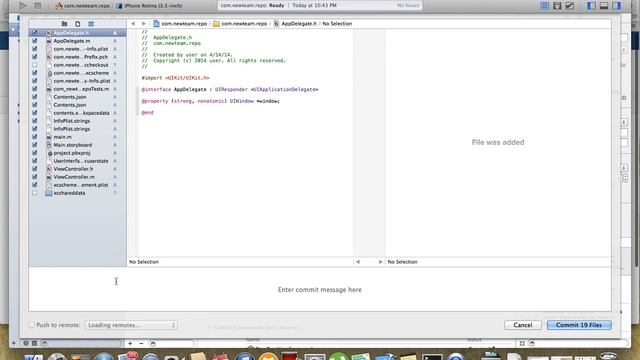Click the Cancel button

pyautogui.click(x=523, y=325)
